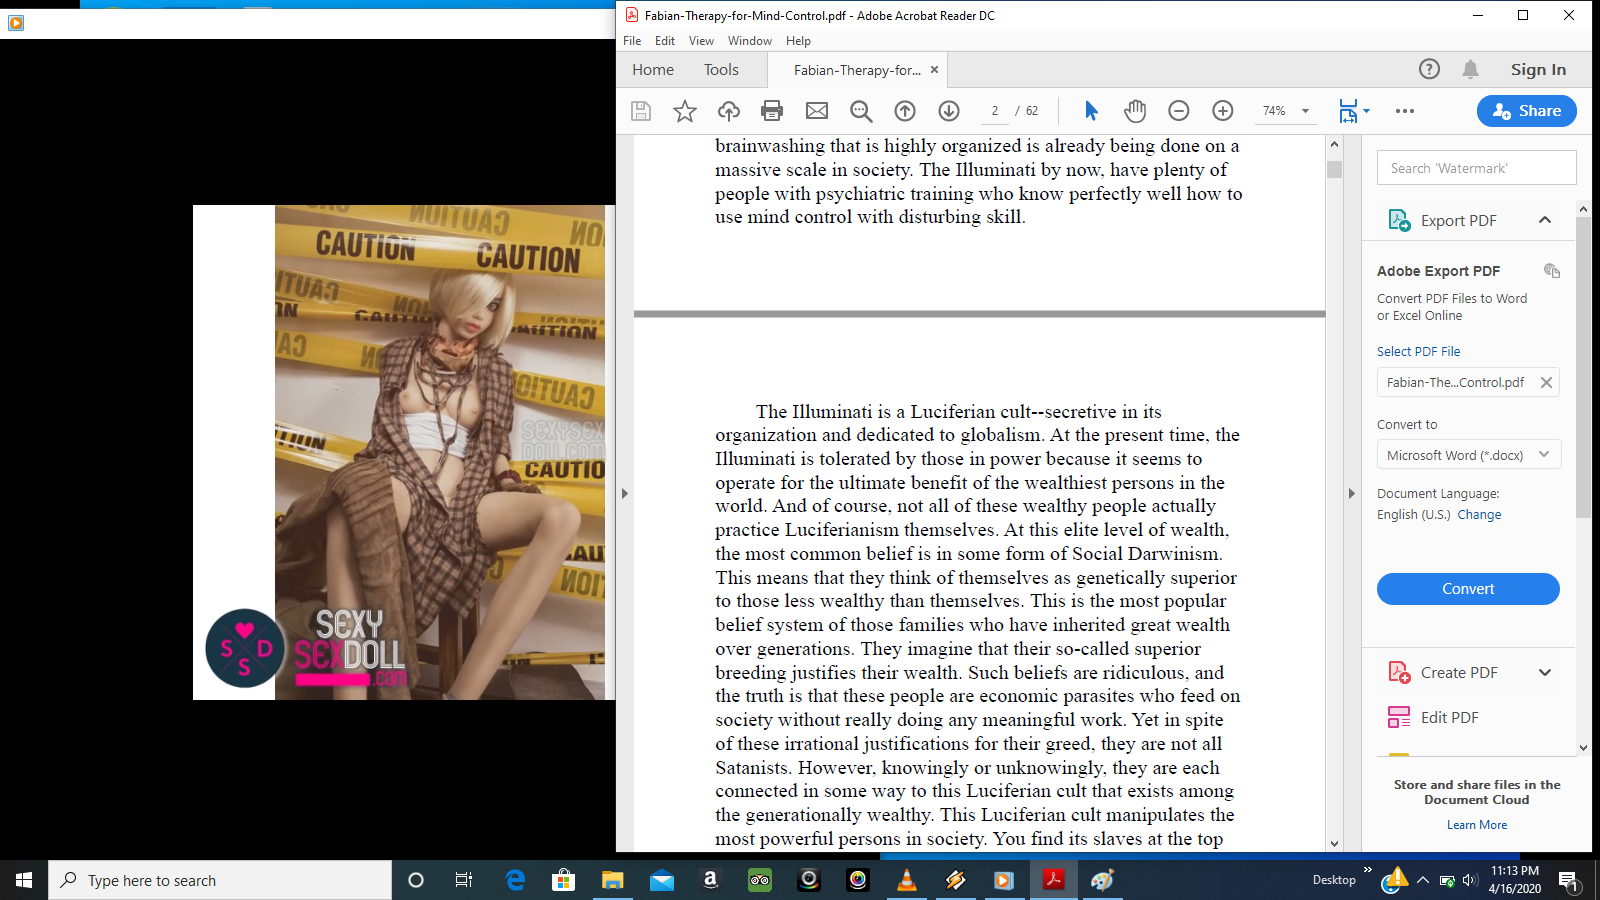Go to next page arrow icon
The height and width of the screenshot is (900, 1600).
[x=949, y=111]
